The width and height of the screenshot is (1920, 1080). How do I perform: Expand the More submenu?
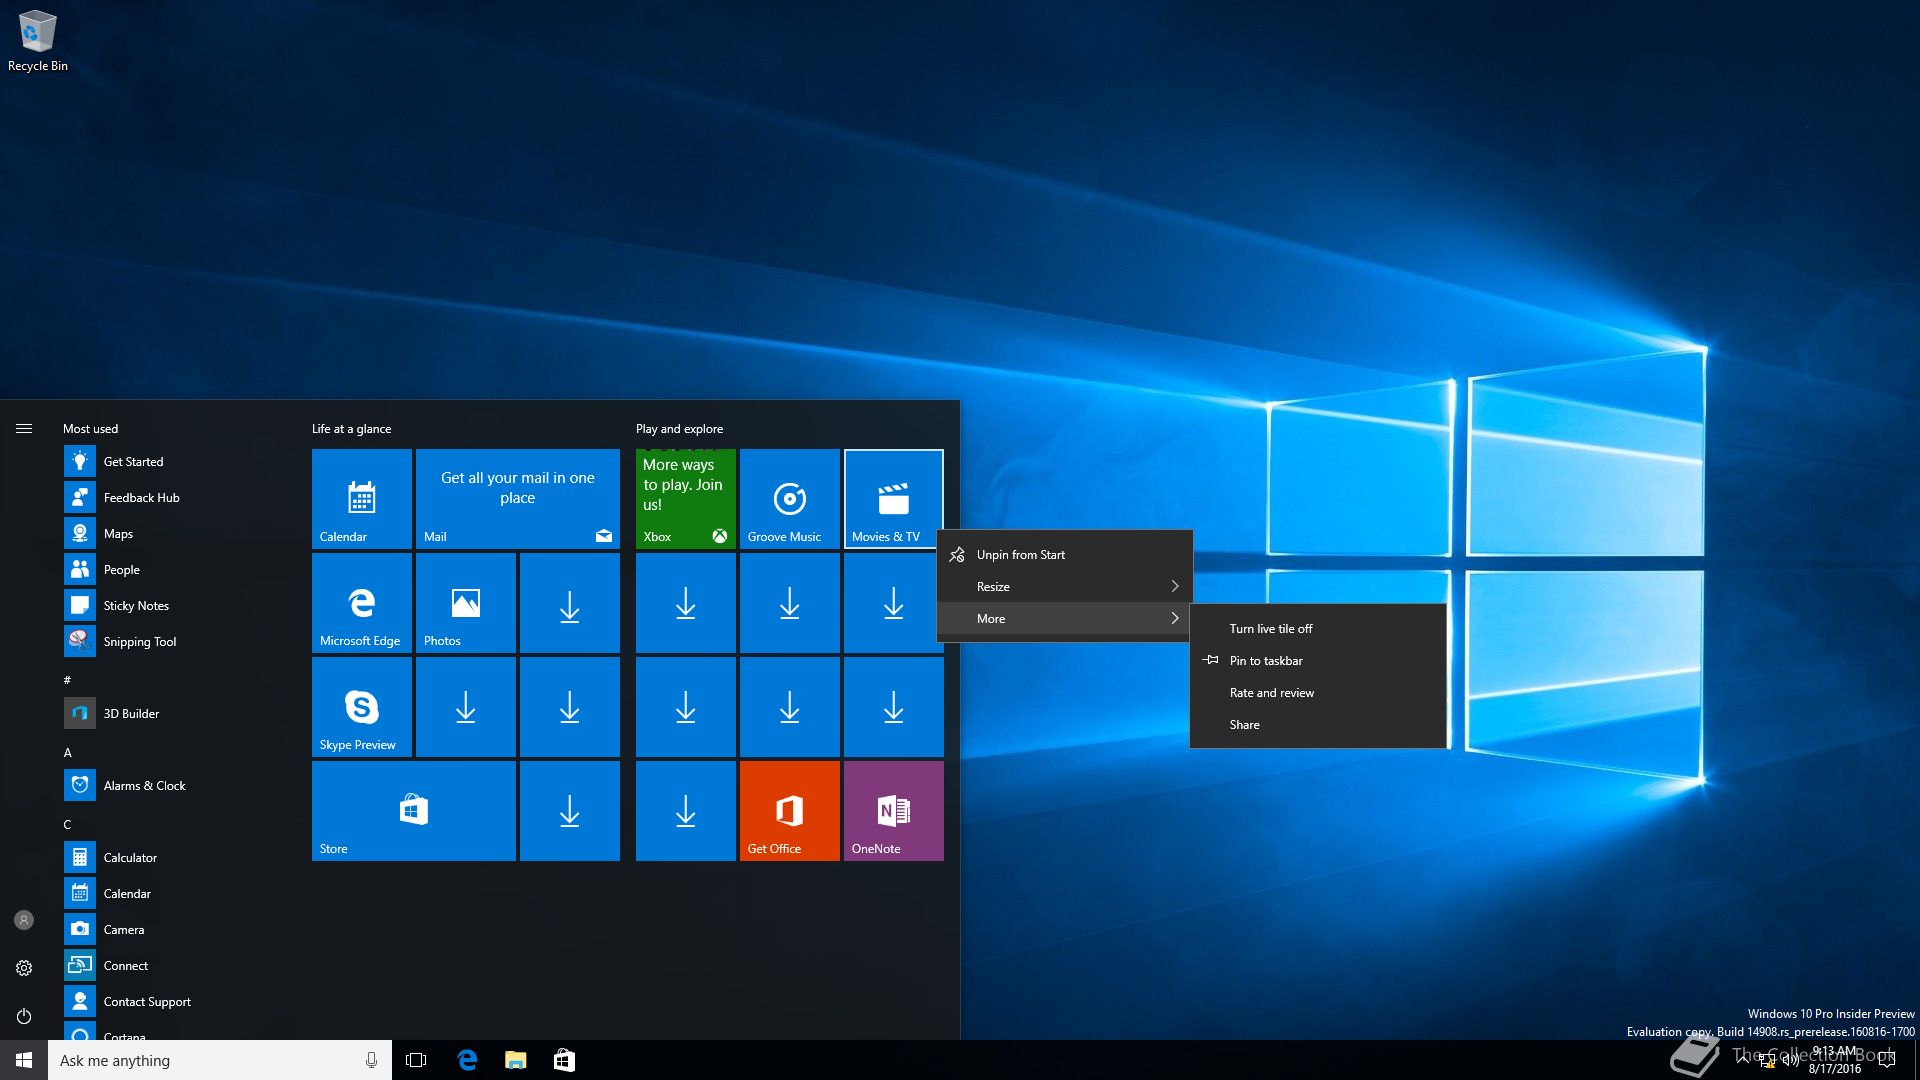coord(1065,619)
